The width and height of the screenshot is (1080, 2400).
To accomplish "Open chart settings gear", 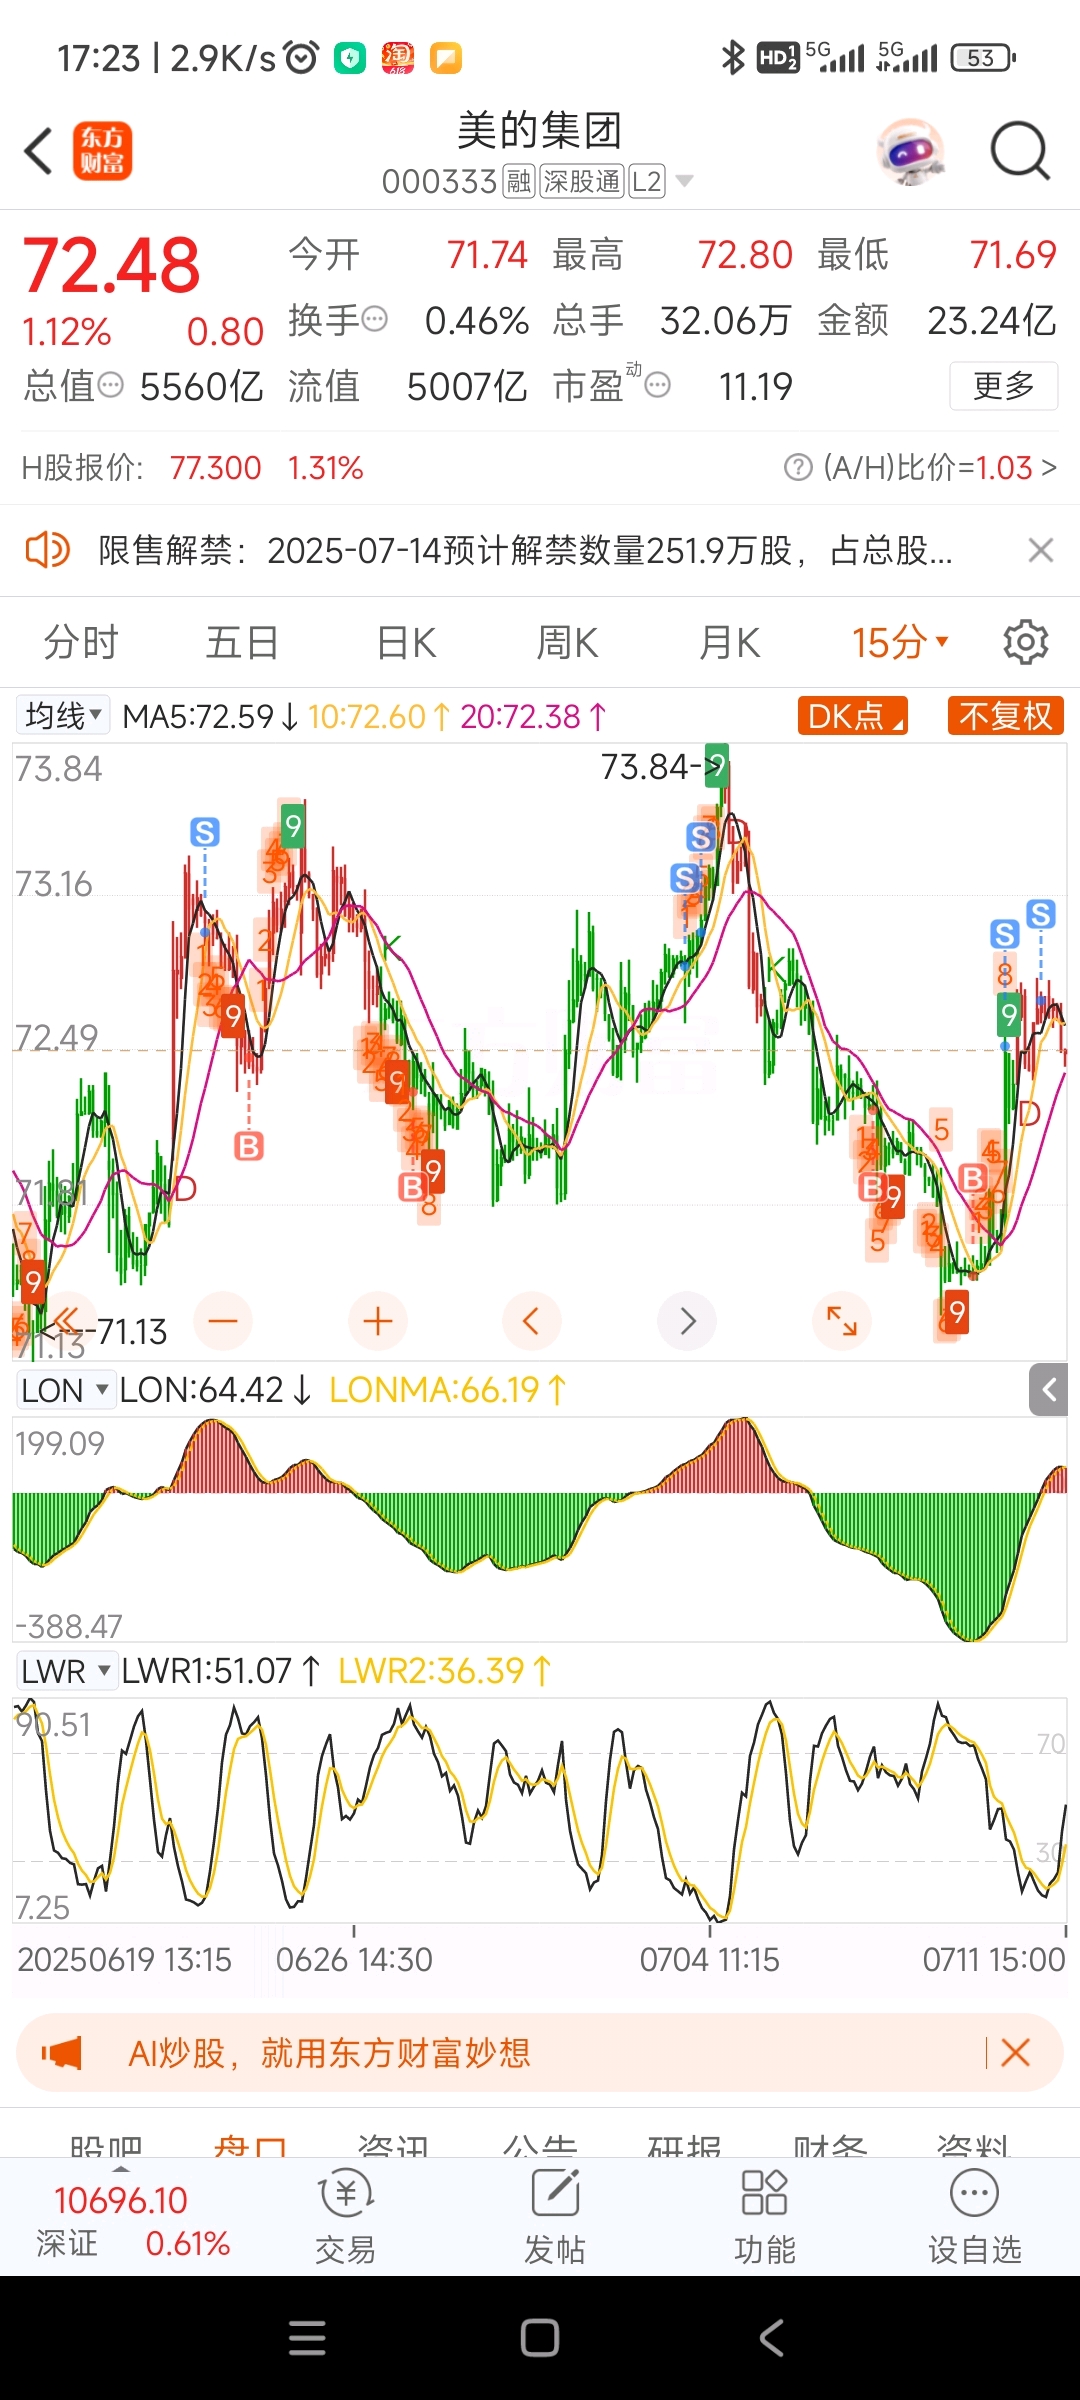I will pyautogui.click(x=1026, y=642).
